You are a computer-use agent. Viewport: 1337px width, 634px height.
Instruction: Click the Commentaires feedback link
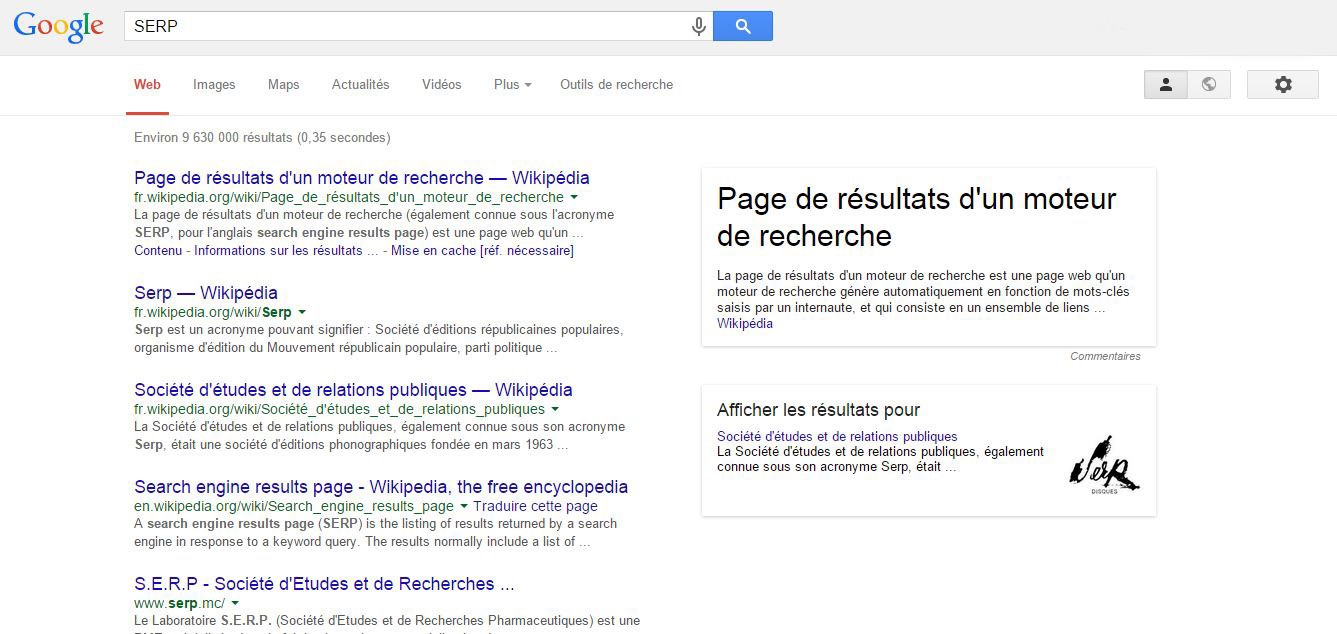coord(1105,356)
